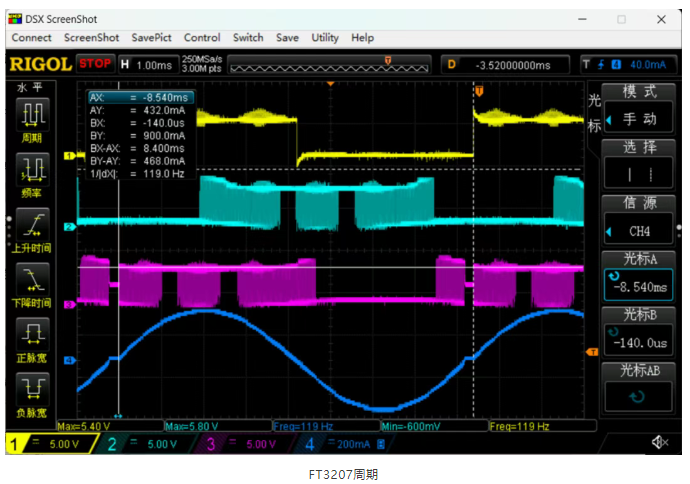The width and height of the screenshot is (690, 484).
Task: Click the 250MSa/s sample rate readout
Action: 202,59
